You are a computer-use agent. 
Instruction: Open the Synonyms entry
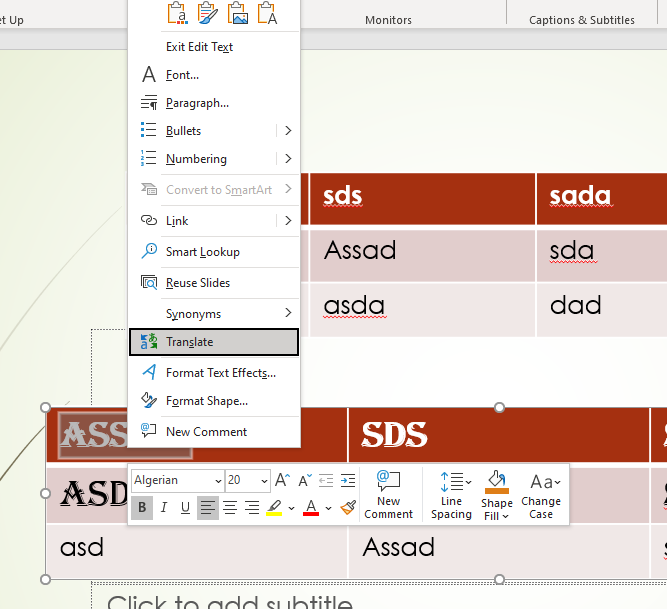[x=214, y=314]
